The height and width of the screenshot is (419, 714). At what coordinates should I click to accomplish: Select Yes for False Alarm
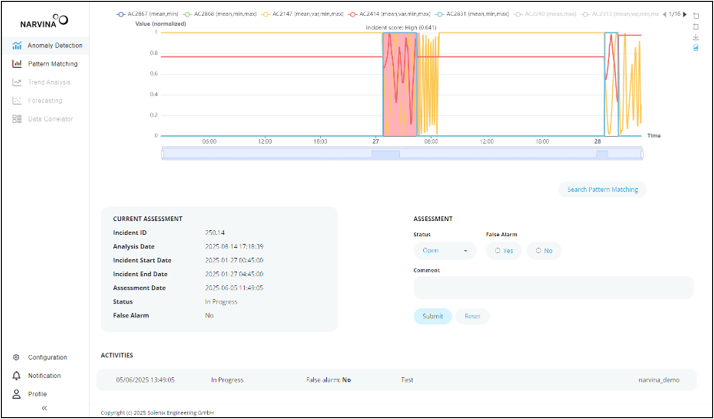point(504,251)
